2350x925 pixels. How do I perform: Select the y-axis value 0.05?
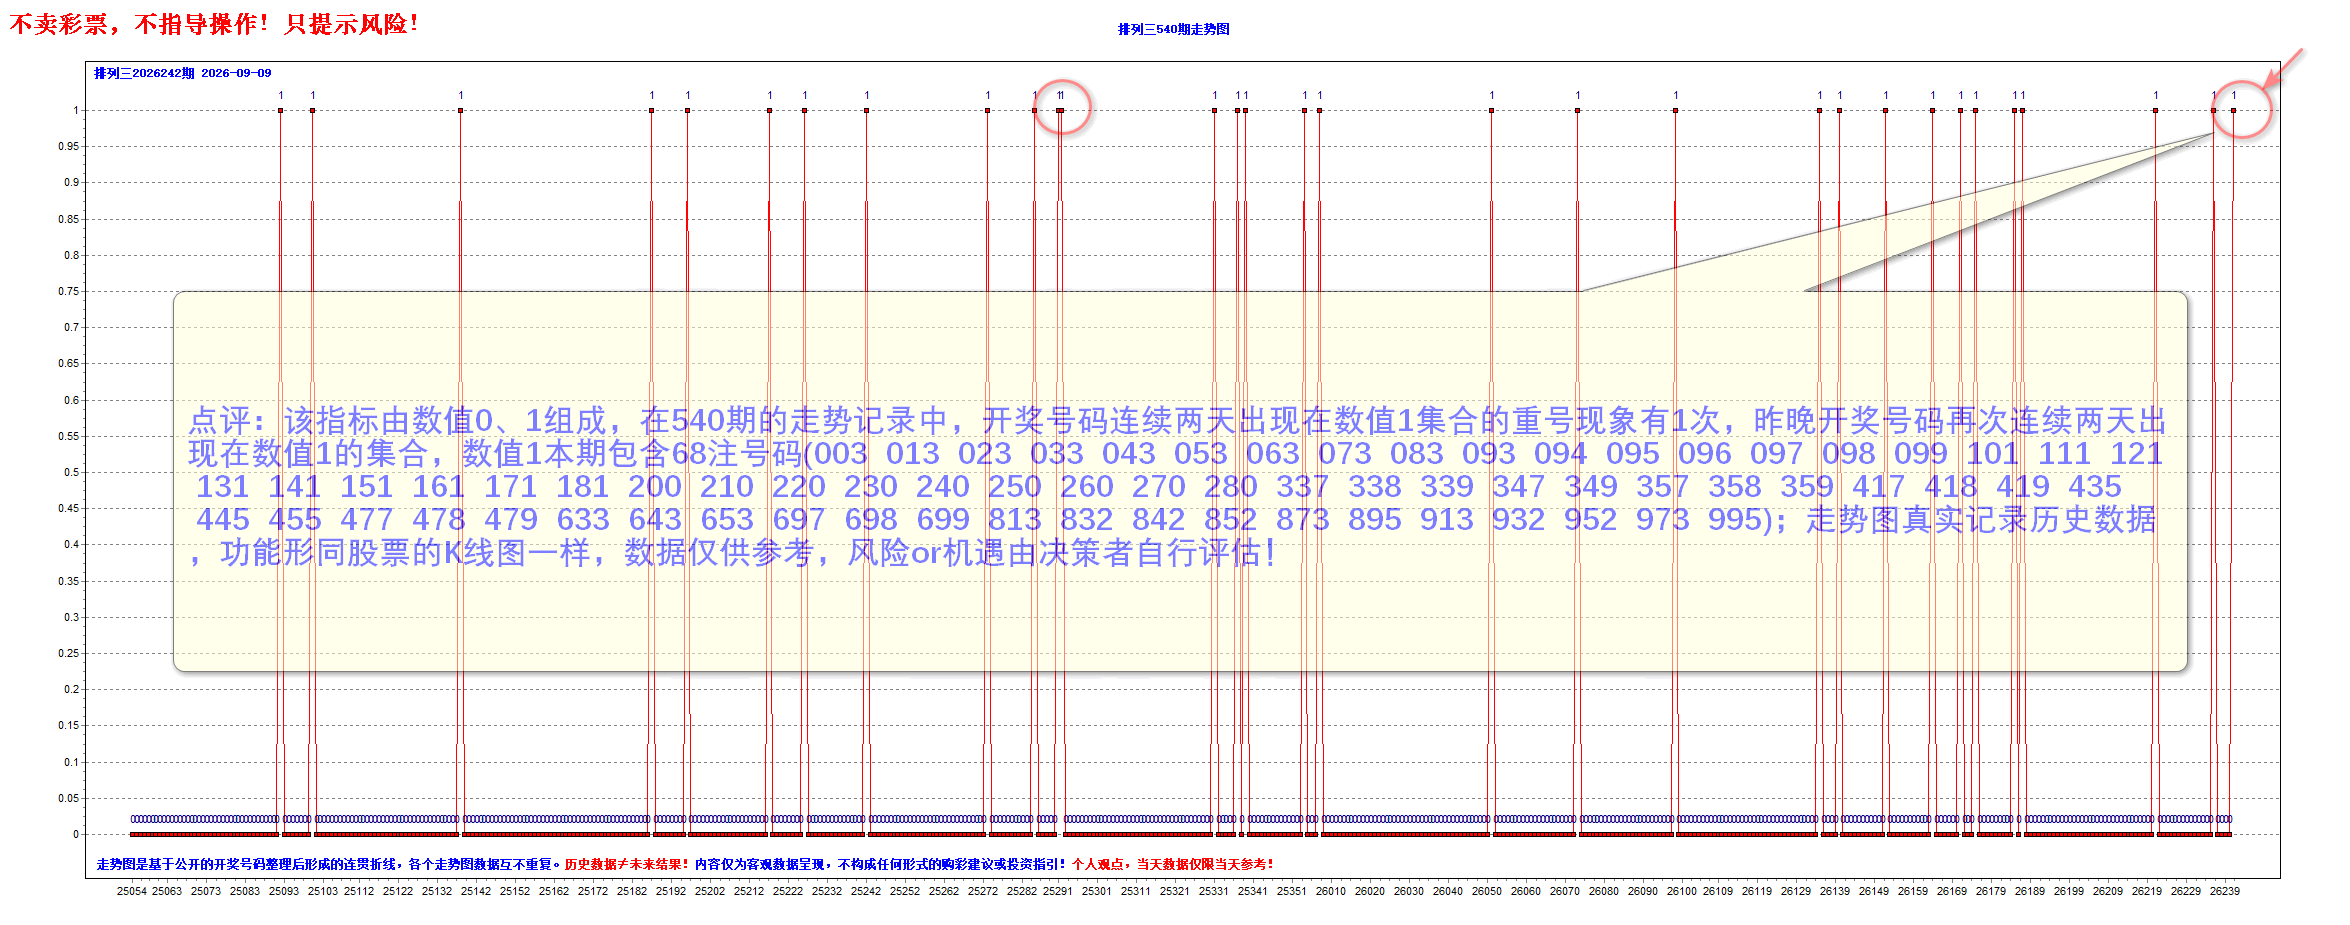tap(68, 798)
